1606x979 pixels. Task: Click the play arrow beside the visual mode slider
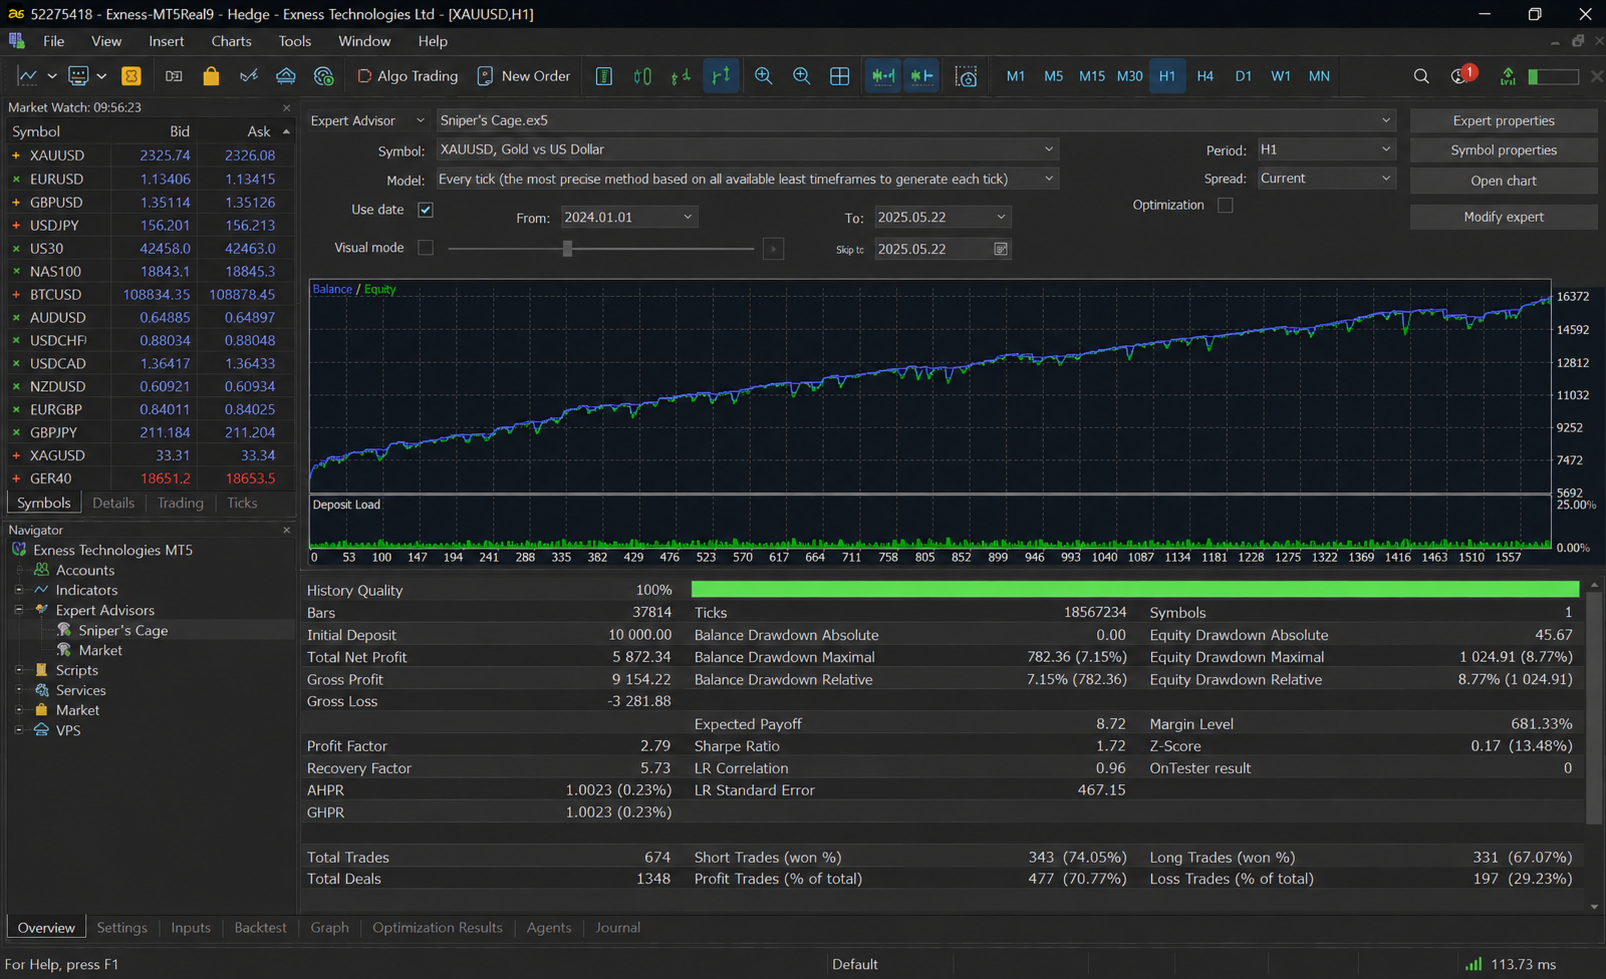coord(773,249)
